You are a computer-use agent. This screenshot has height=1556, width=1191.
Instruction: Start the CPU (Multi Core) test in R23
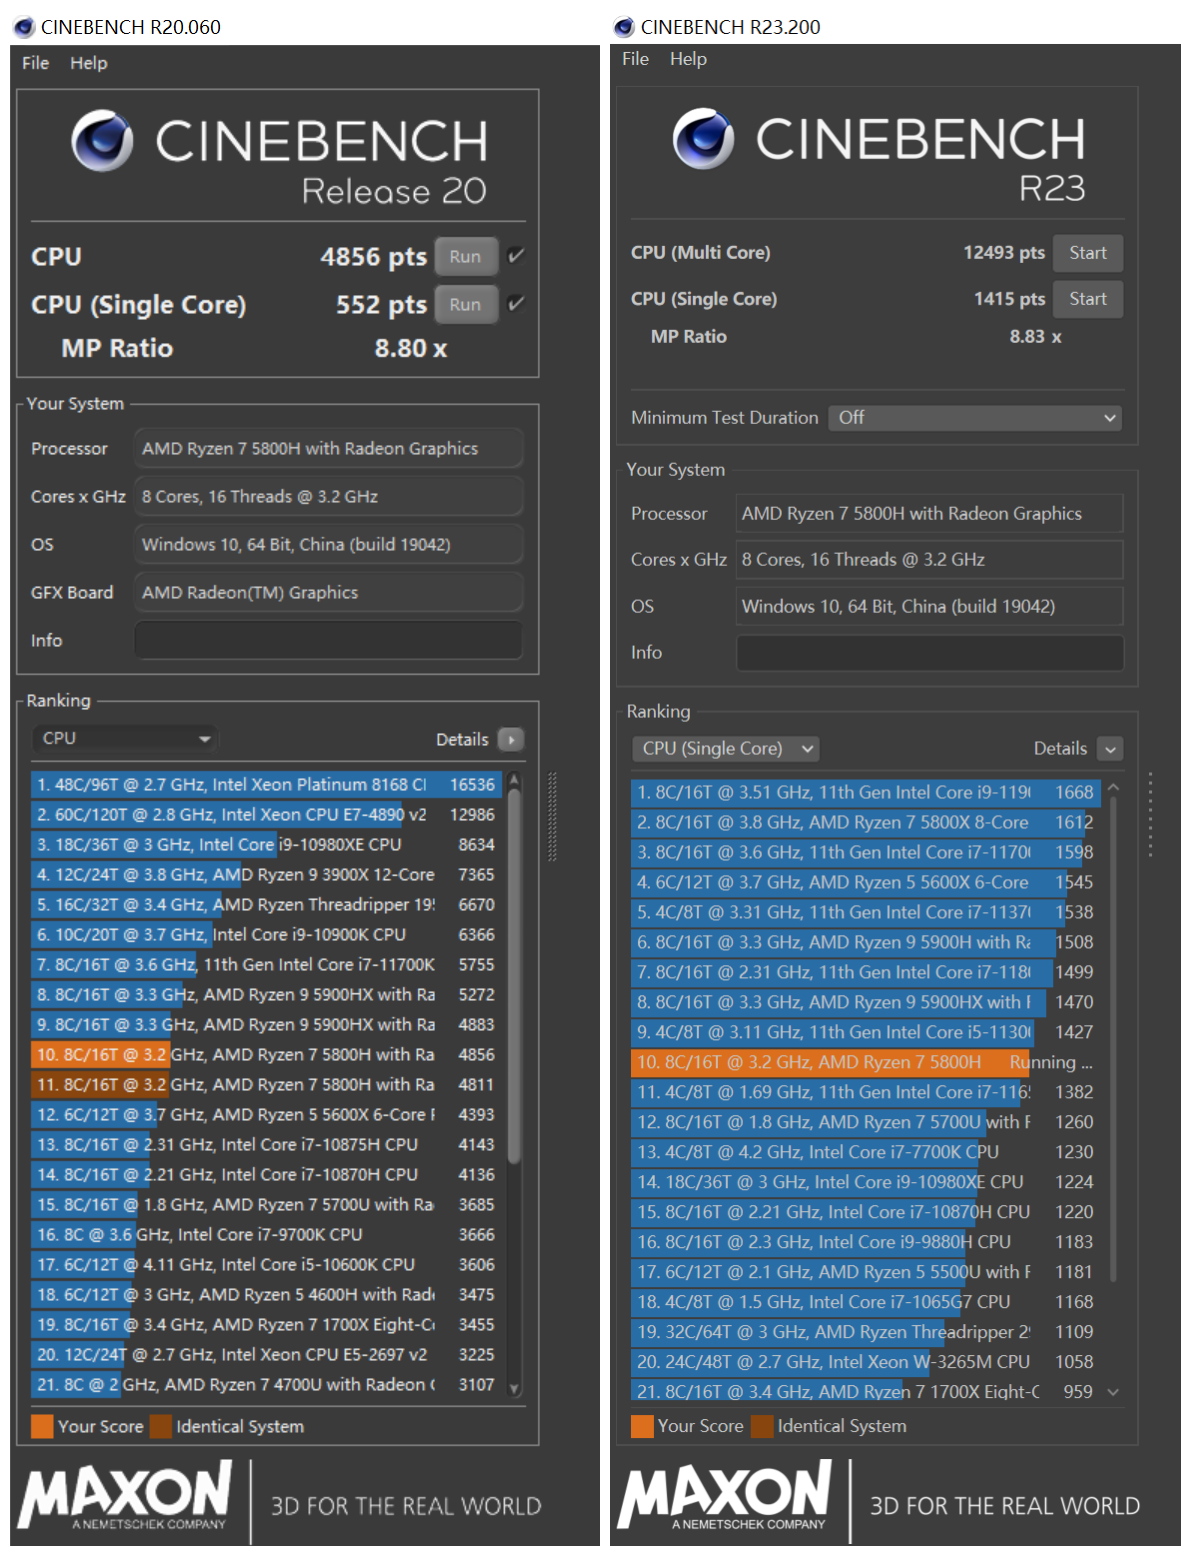[x=1088, y=253]
